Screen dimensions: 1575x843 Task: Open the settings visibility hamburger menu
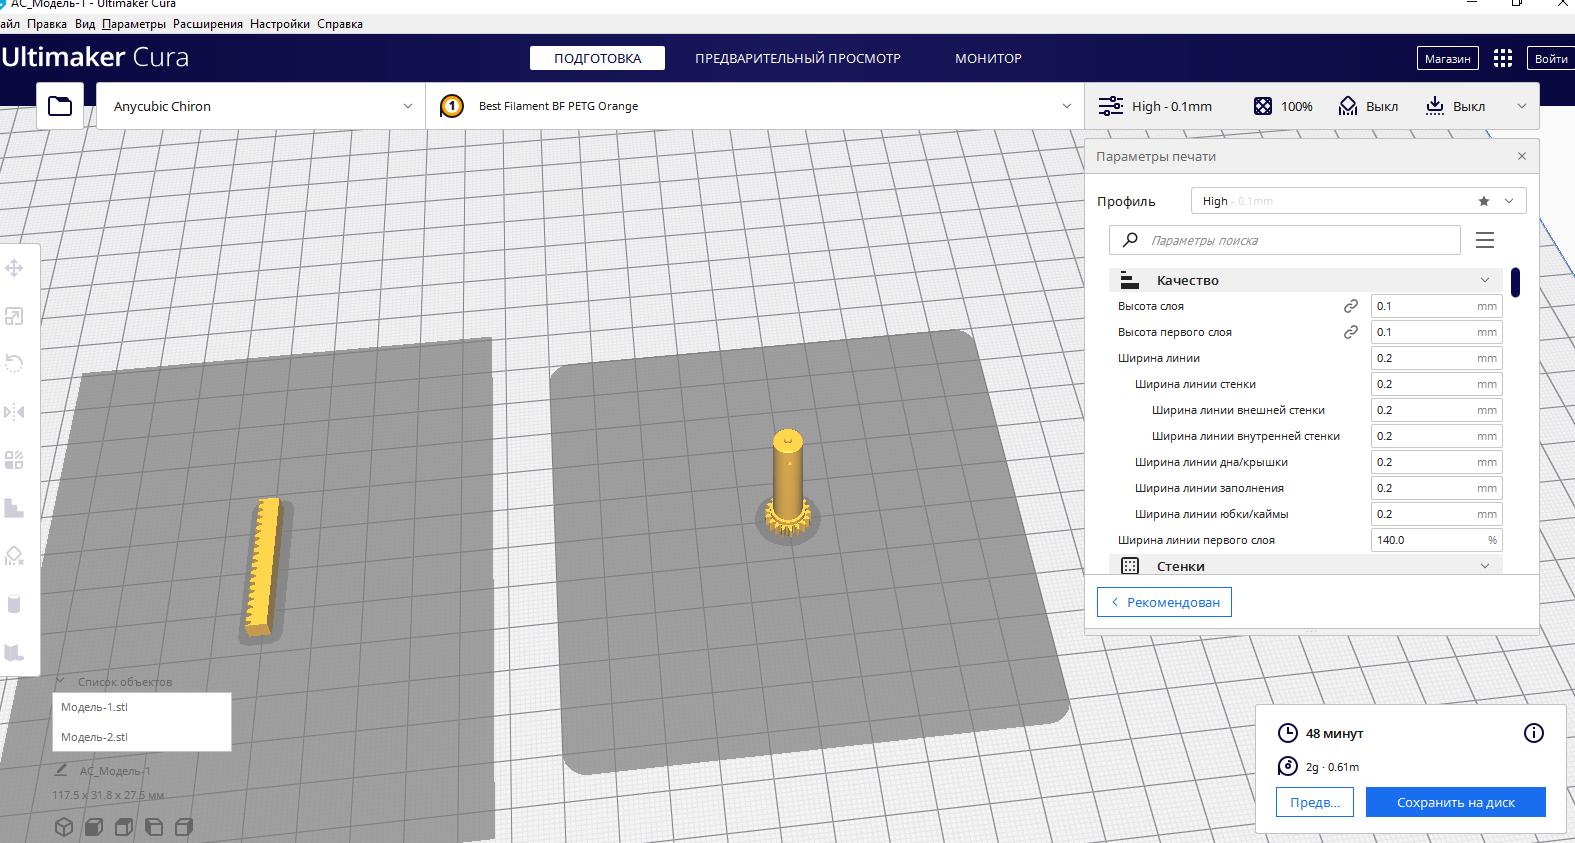click(x=1485, y=240)
